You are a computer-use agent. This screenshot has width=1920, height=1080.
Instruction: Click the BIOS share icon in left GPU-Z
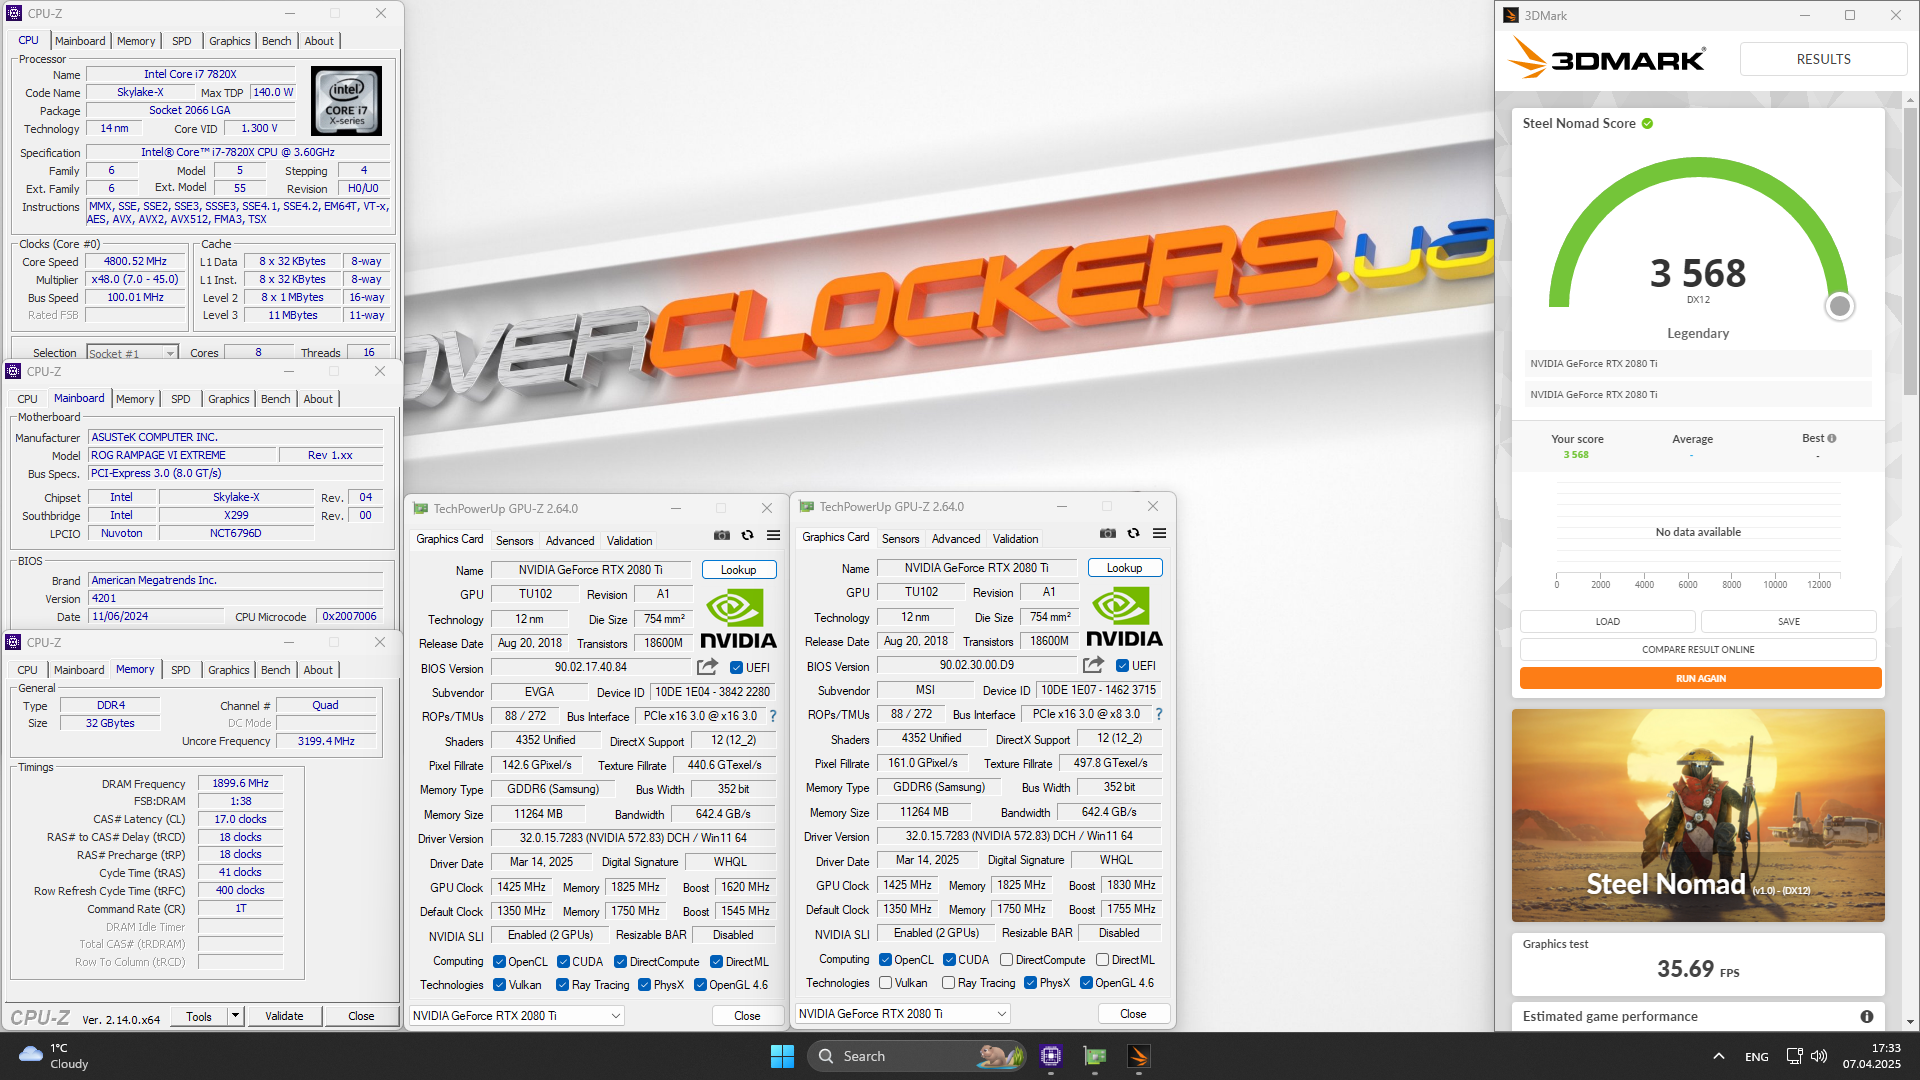[x=707, y=667]
